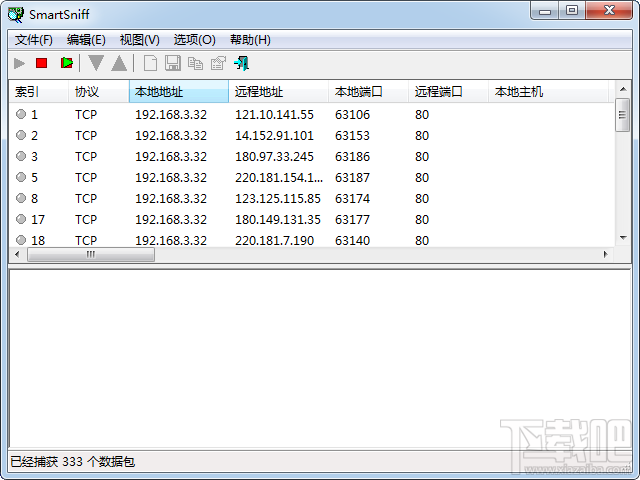Click local port 63186

(352, 157)
